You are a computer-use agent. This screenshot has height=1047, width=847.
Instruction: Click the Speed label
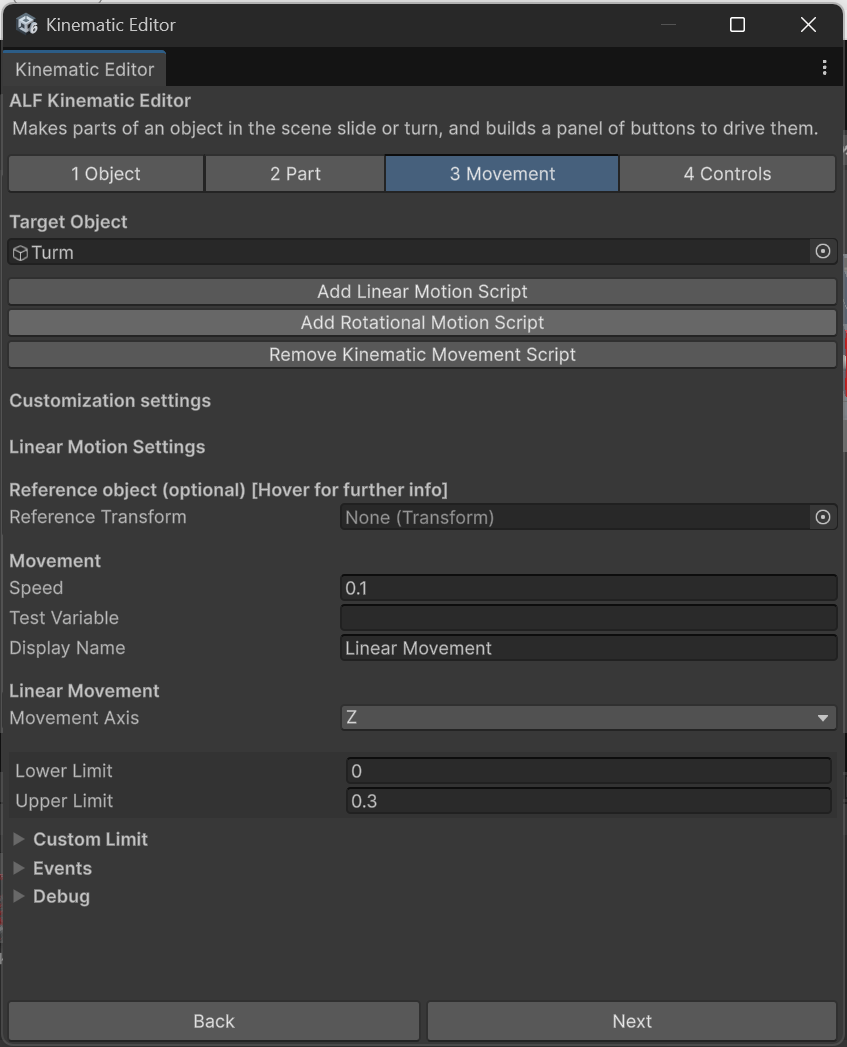tap(36, 588)
